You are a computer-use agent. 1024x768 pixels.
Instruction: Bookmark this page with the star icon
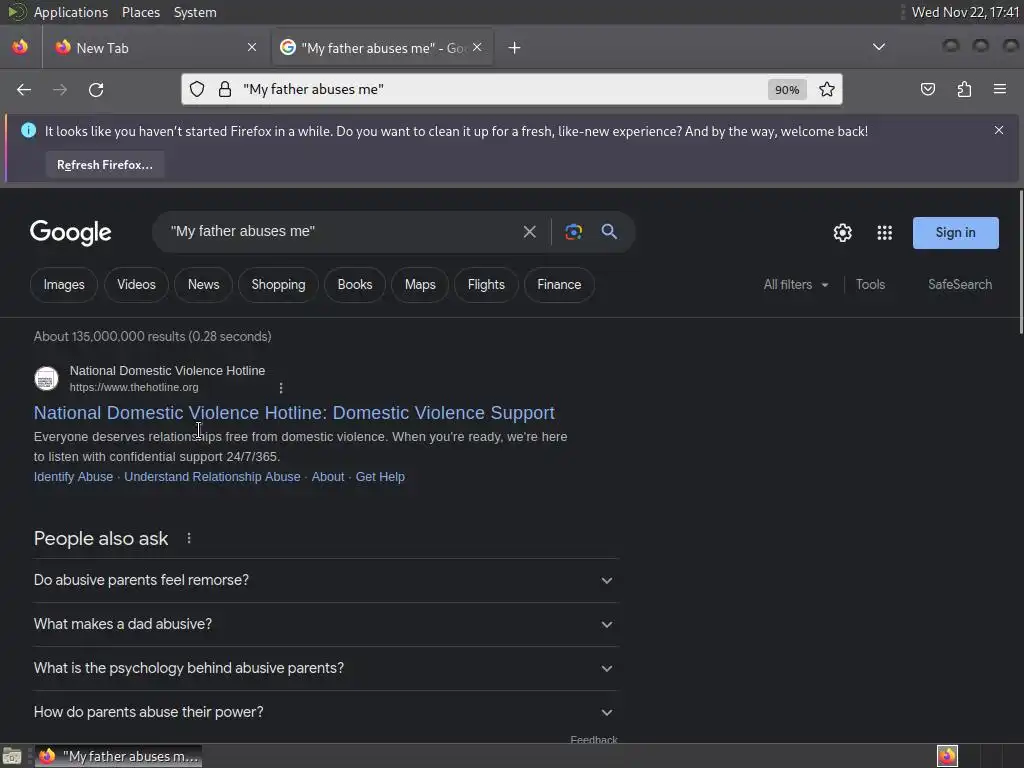(x=827, y=89)
